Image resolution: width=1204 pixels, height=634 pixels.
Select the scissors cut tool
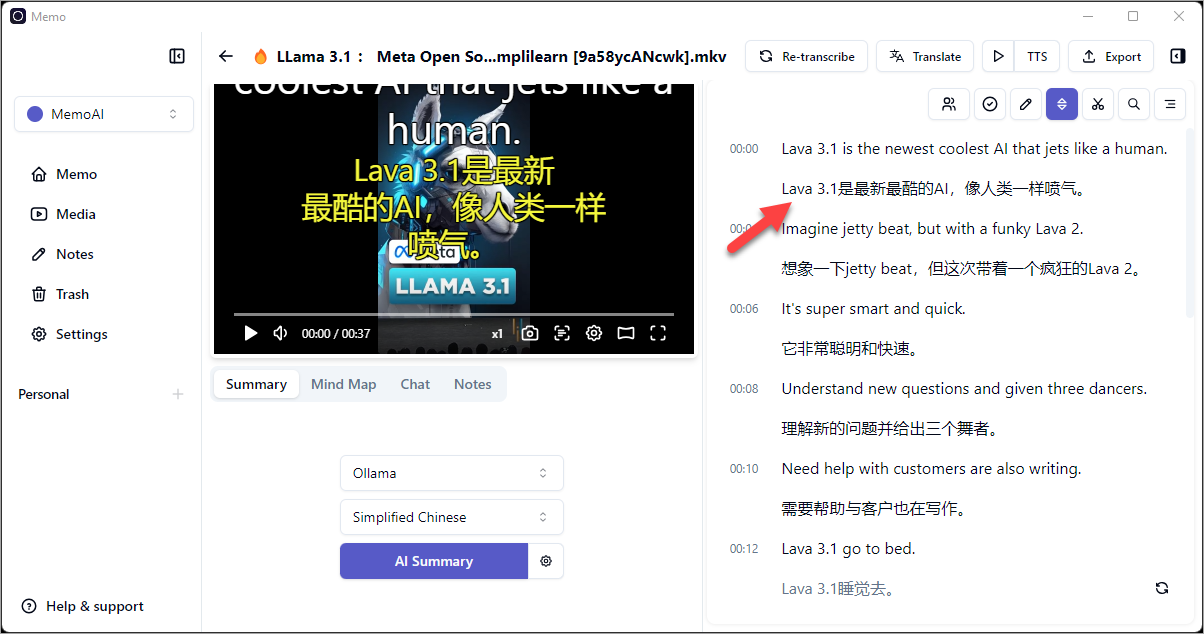1098,104
